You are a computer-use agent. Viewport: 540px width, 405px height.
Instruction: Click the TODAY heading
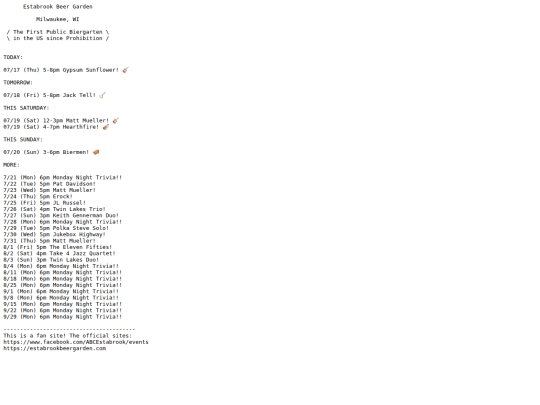13,57
